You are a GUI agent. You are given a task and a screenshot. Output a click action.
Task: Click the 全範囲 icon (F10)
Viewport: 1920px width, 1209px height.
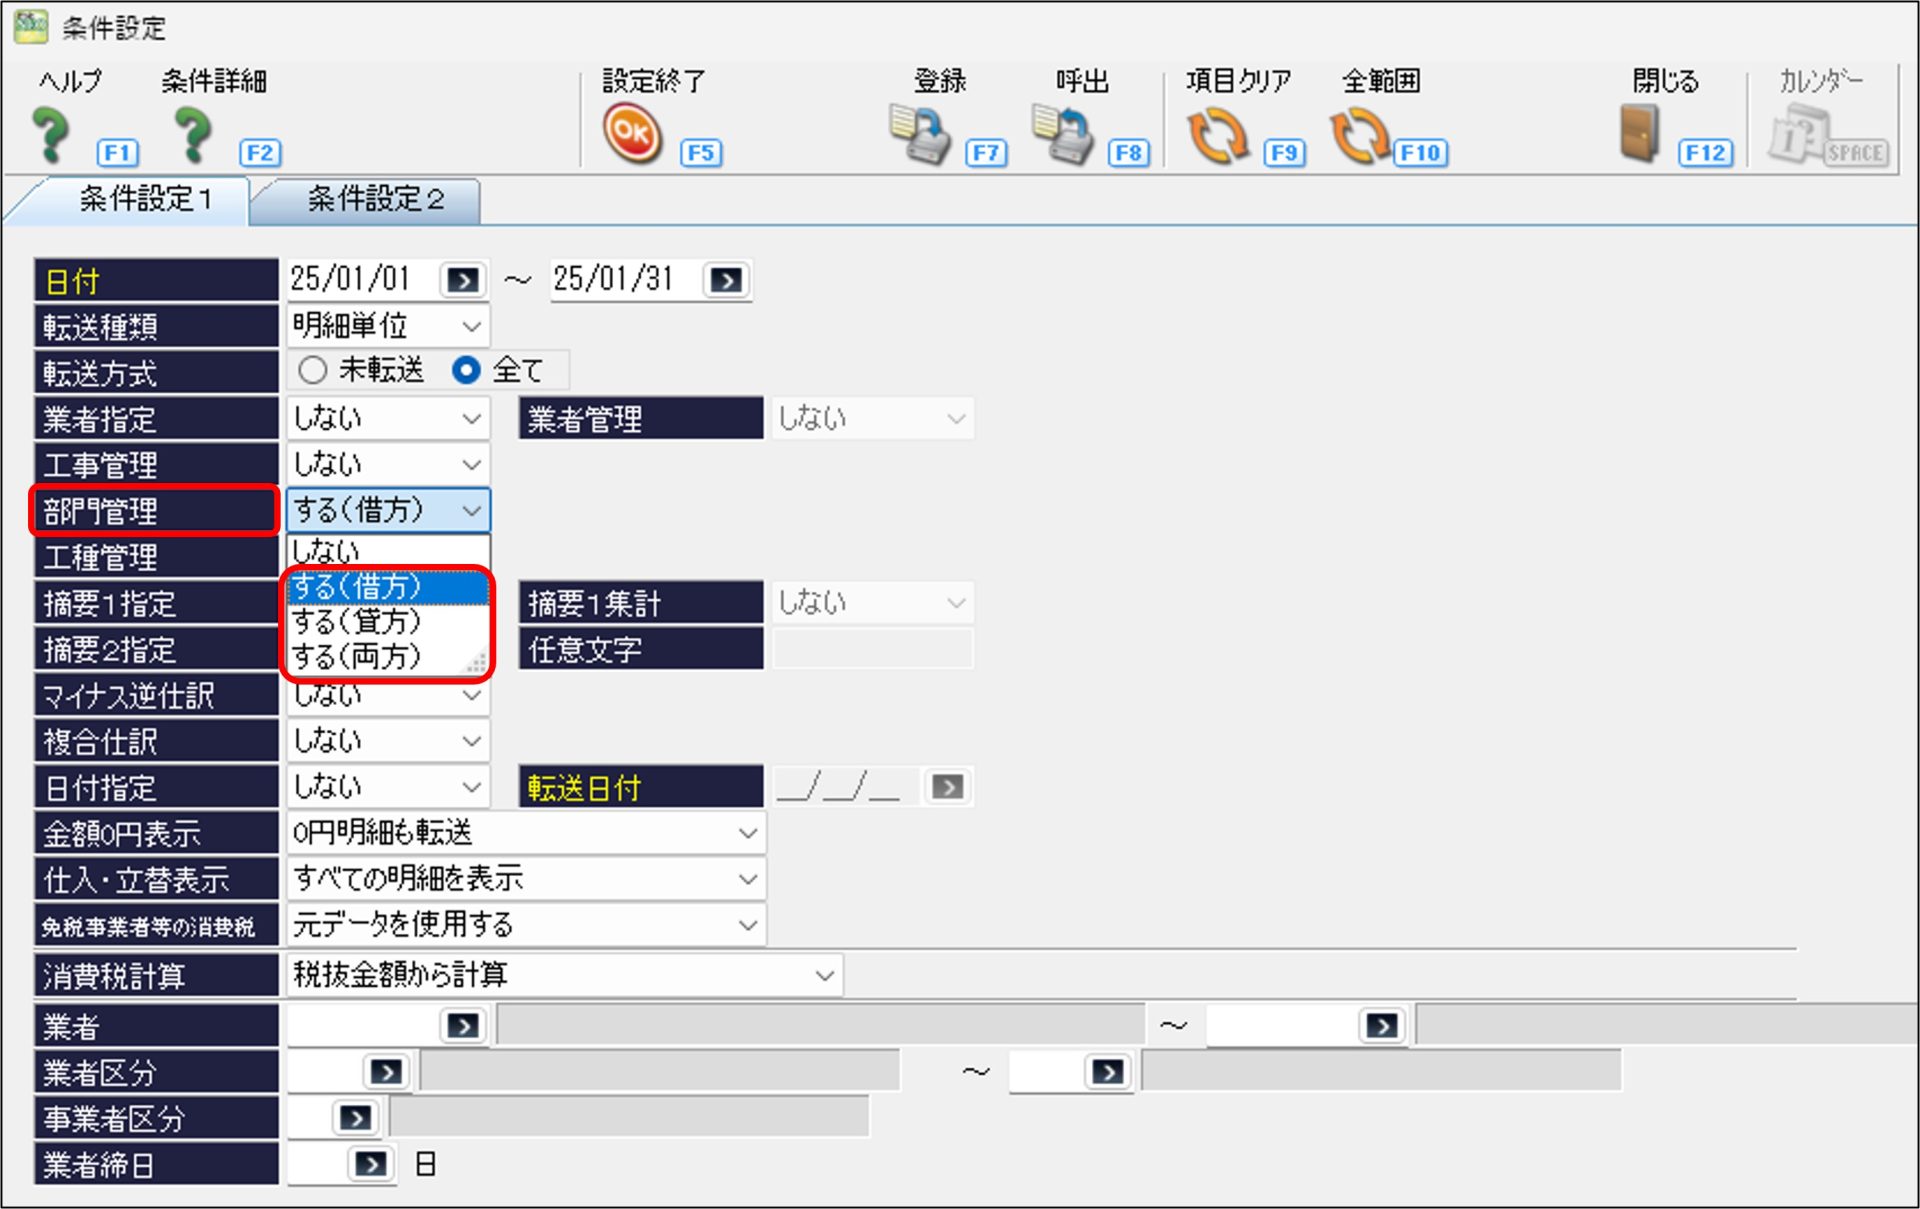[x=1359, y=135]
